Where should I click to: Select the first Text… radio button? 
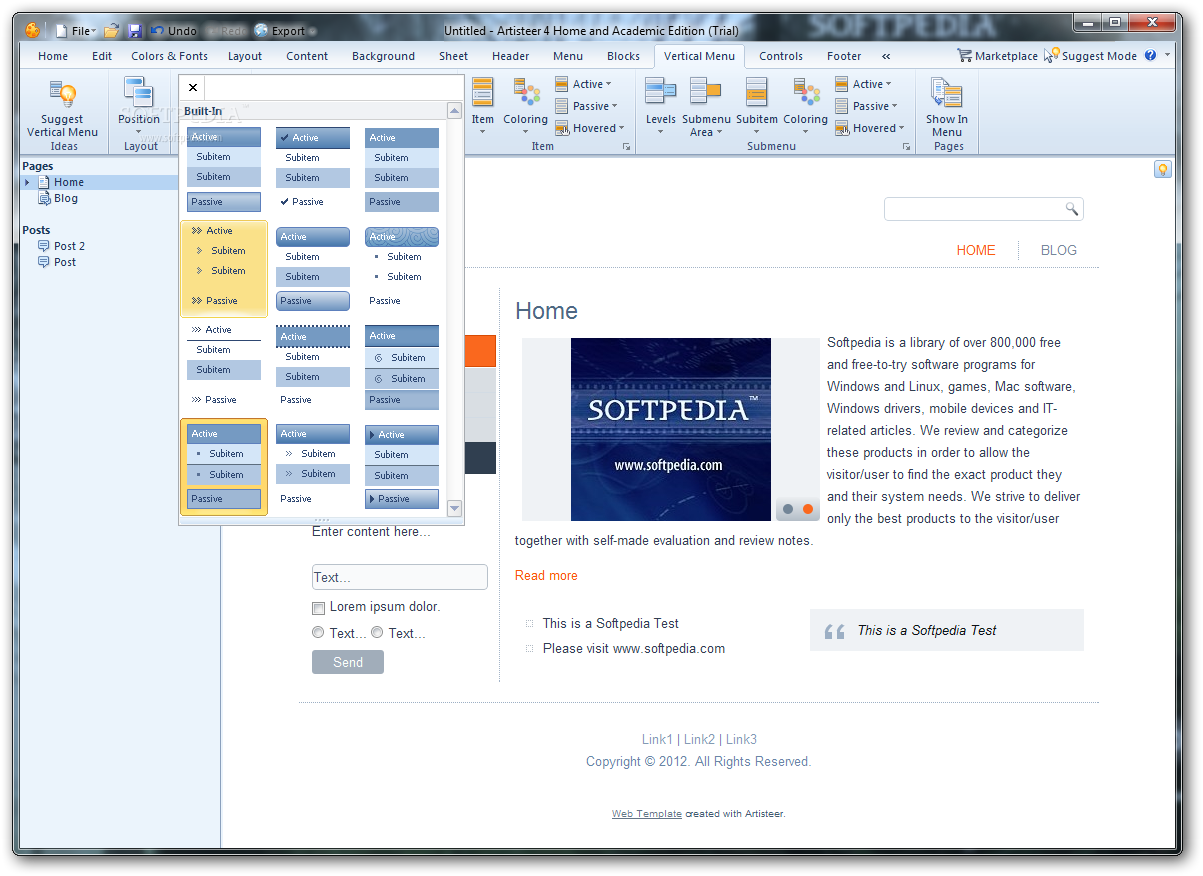(x=318, y=632)
